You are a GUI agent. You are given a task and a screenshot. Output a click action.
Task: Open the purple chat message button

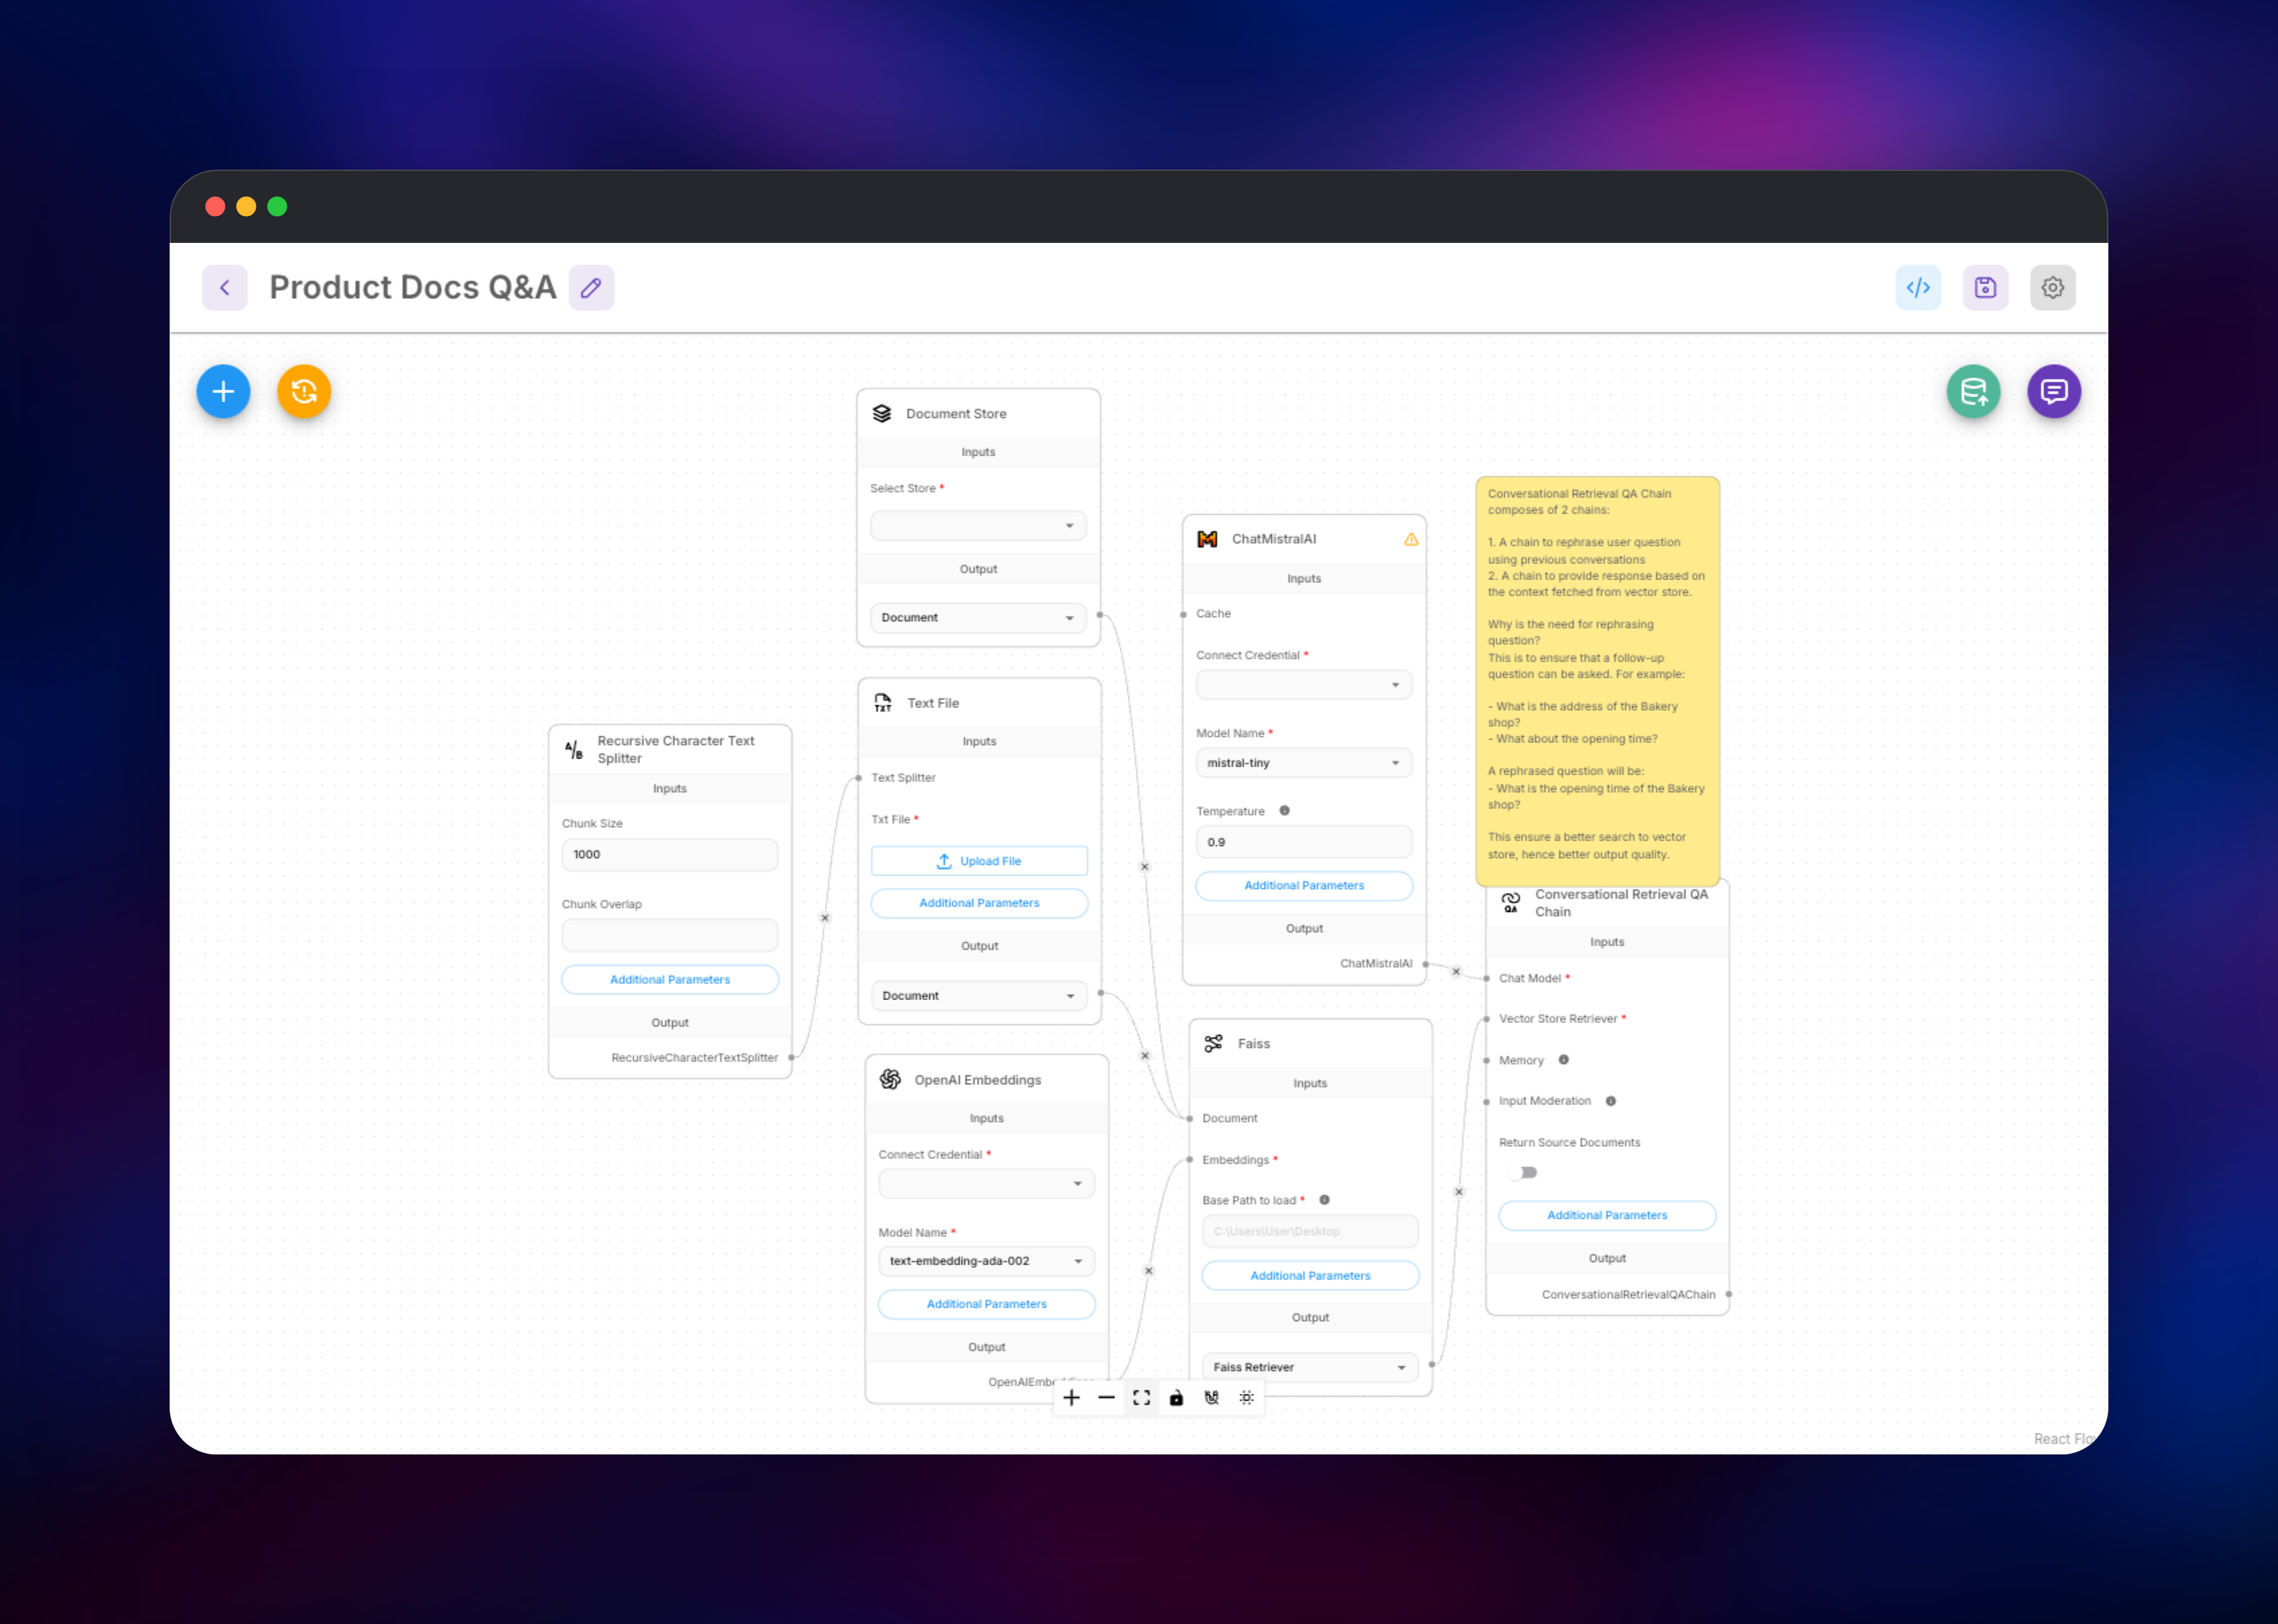pyautogui.click(x=2054, y=391)
